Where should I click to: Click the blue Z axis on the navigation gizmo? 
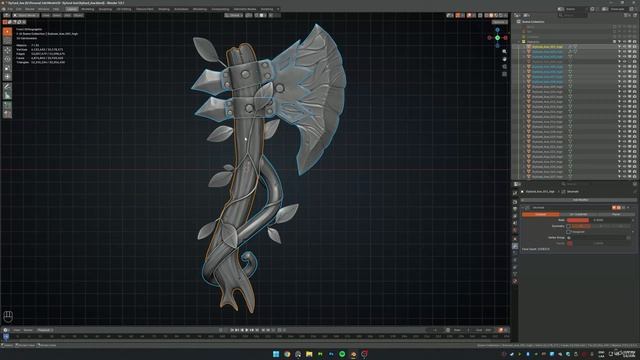pyautogui.click(x=497, y=30)
